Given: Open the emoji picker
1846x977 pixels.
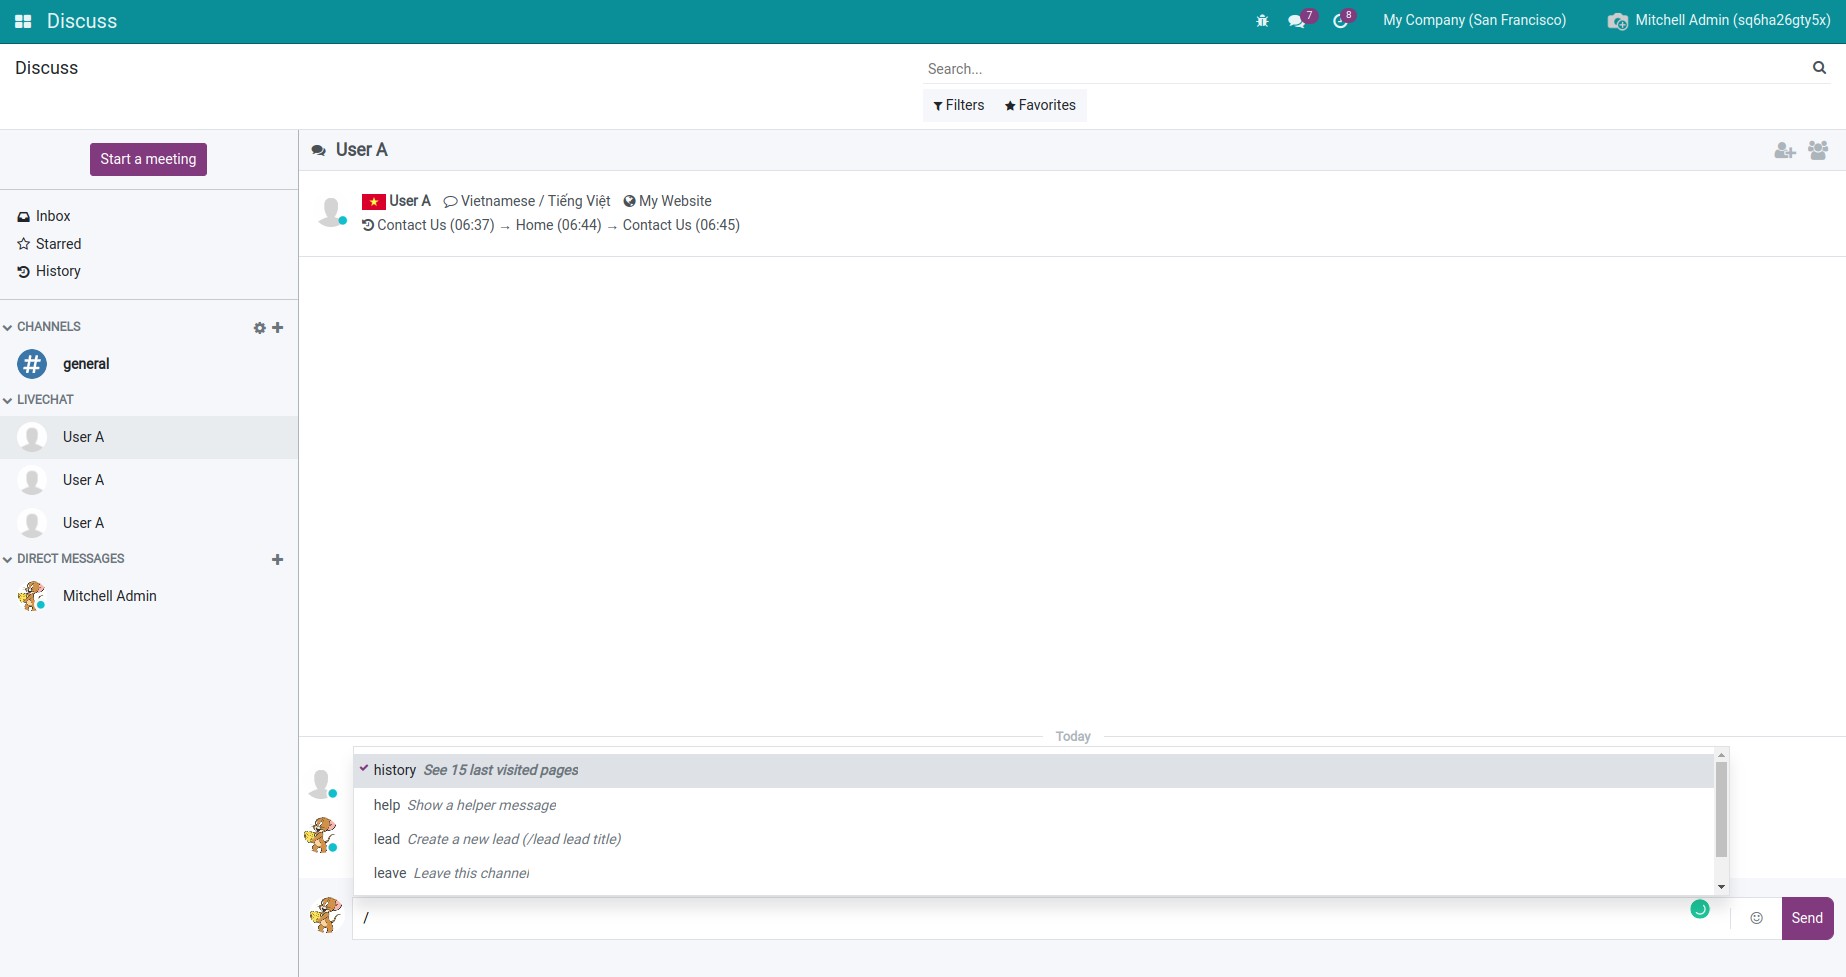Looking at the screenshot, I should point(1756,918).
